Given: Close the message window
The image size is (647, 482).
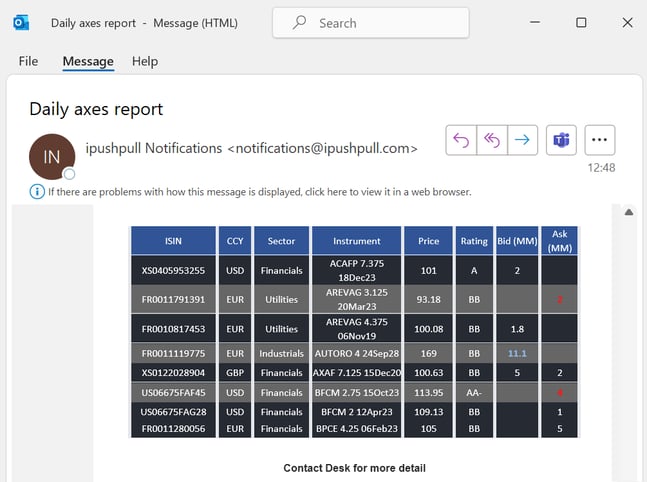Looking at the screenshot, I should [627, 22].
